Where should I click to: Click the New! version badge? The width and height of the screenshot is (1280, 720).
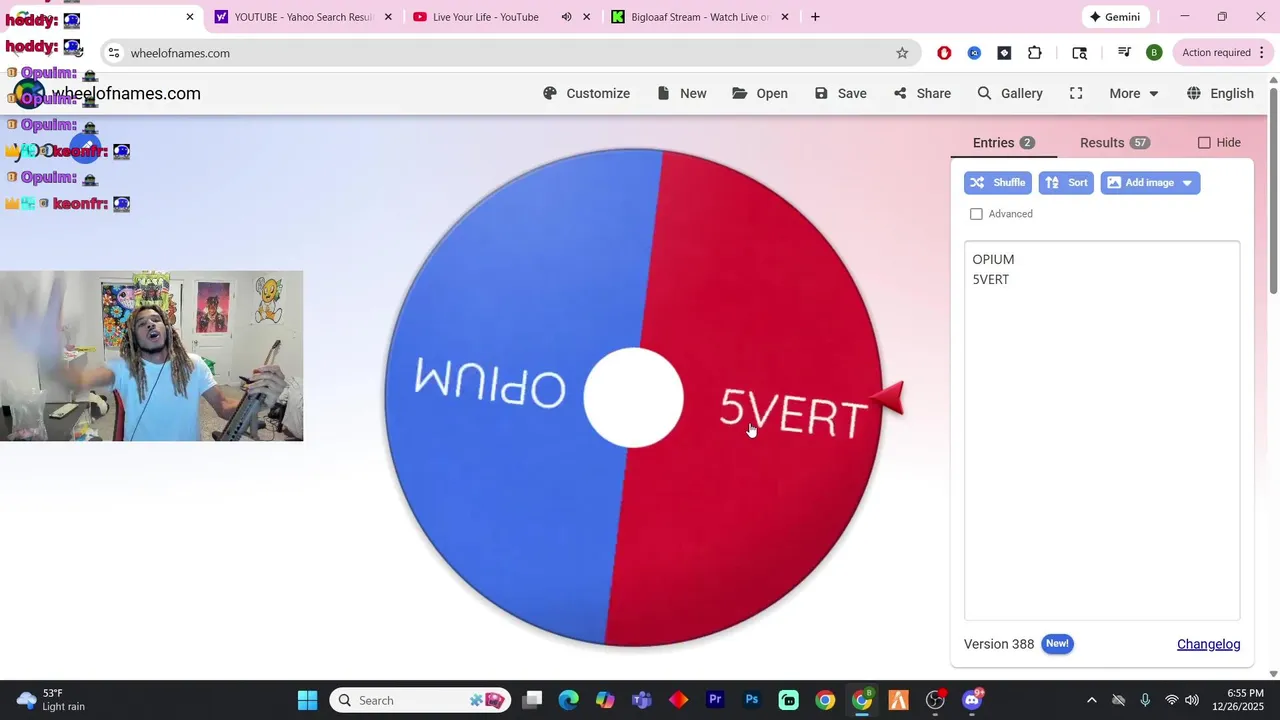coord(1057,644)
